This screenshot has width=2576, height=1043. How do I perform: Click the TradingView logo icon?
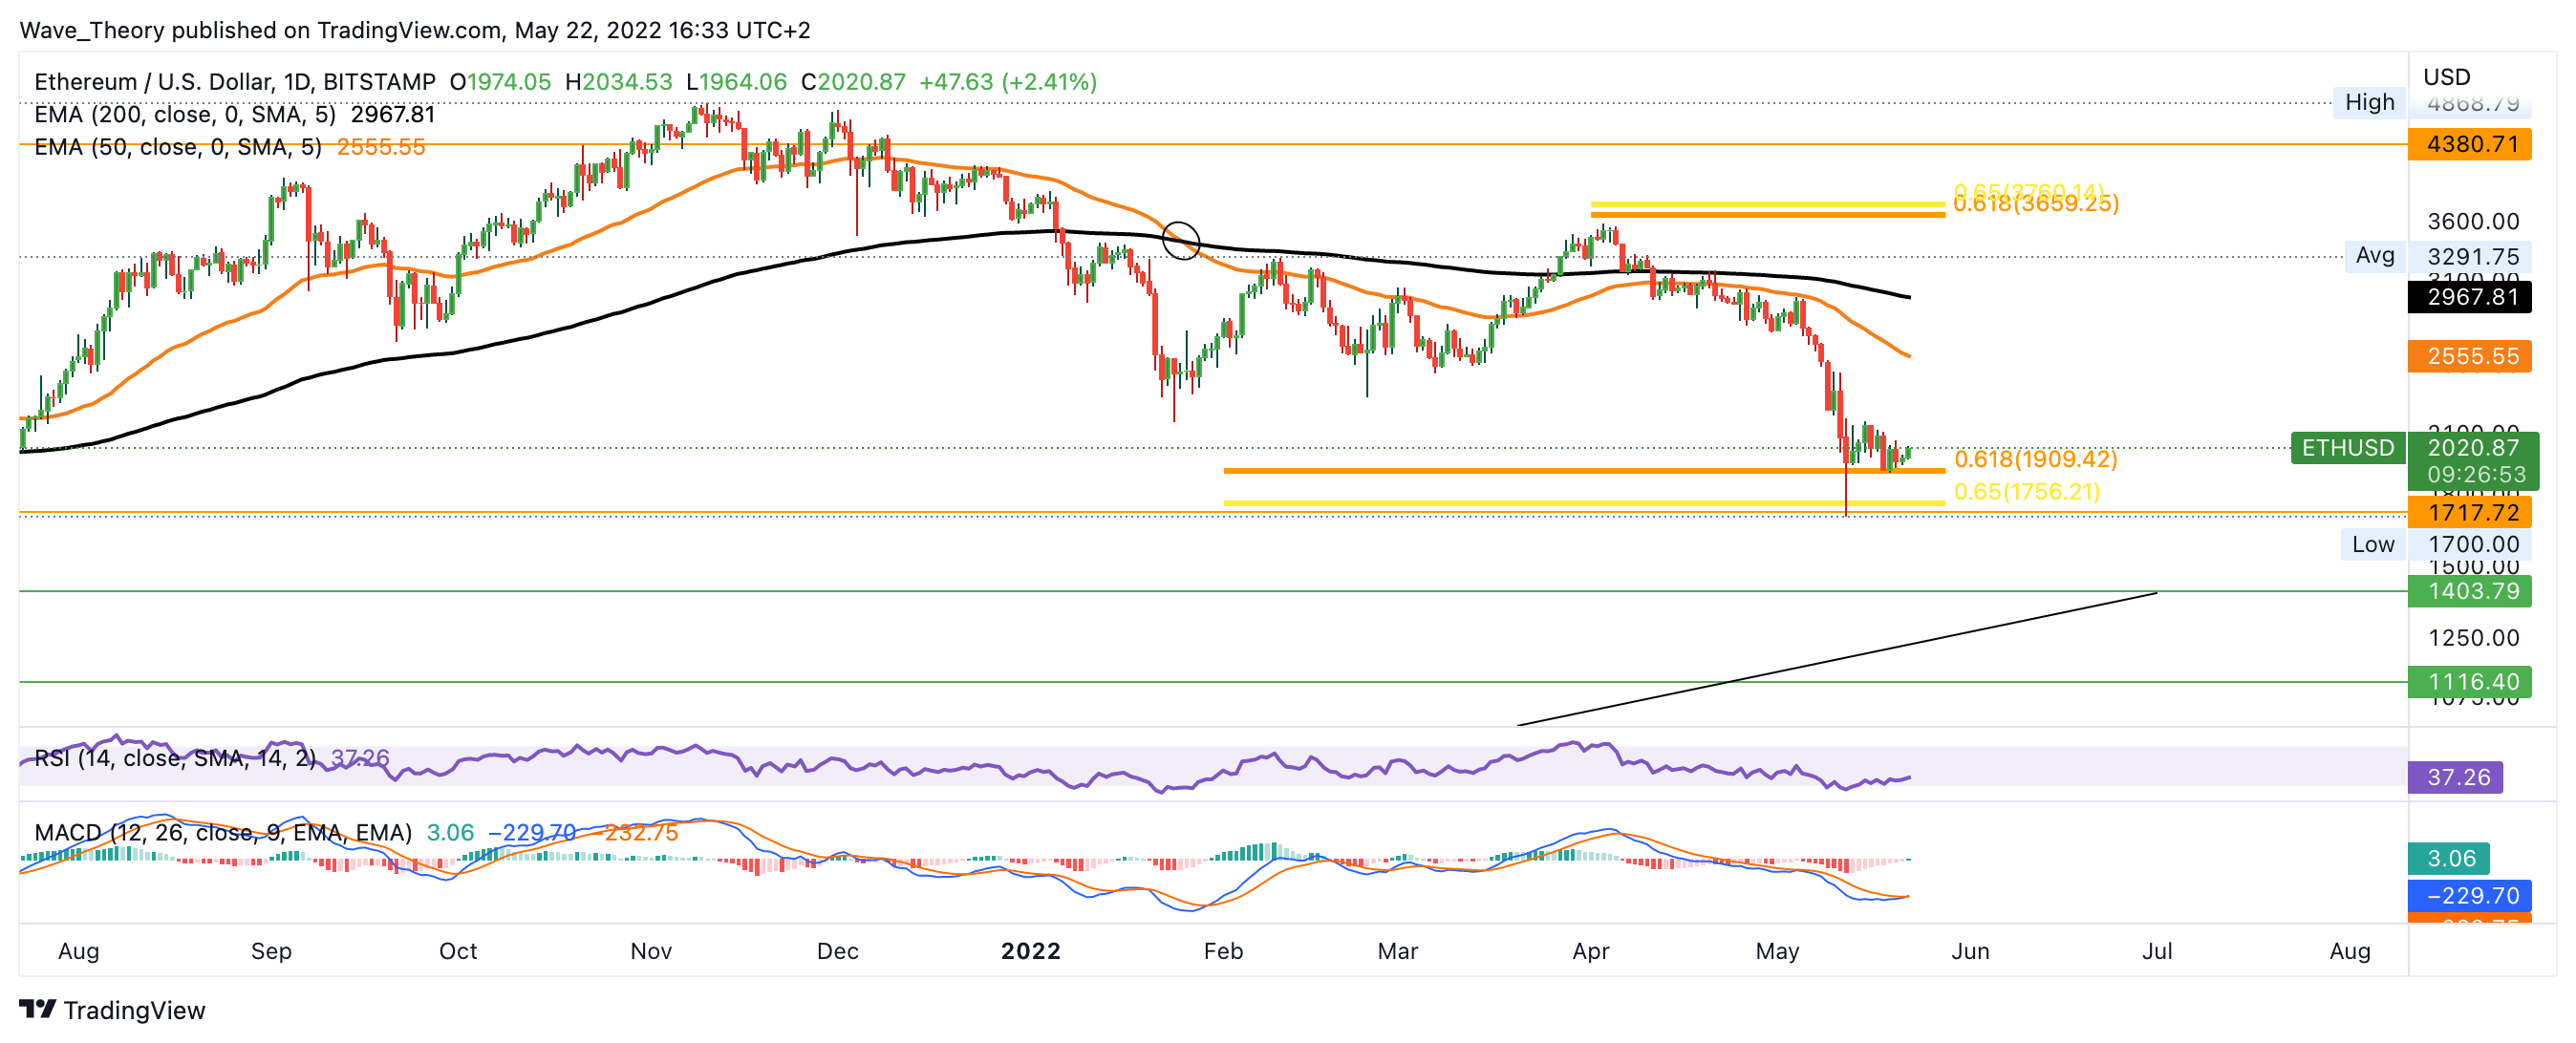click(37, 1009)
